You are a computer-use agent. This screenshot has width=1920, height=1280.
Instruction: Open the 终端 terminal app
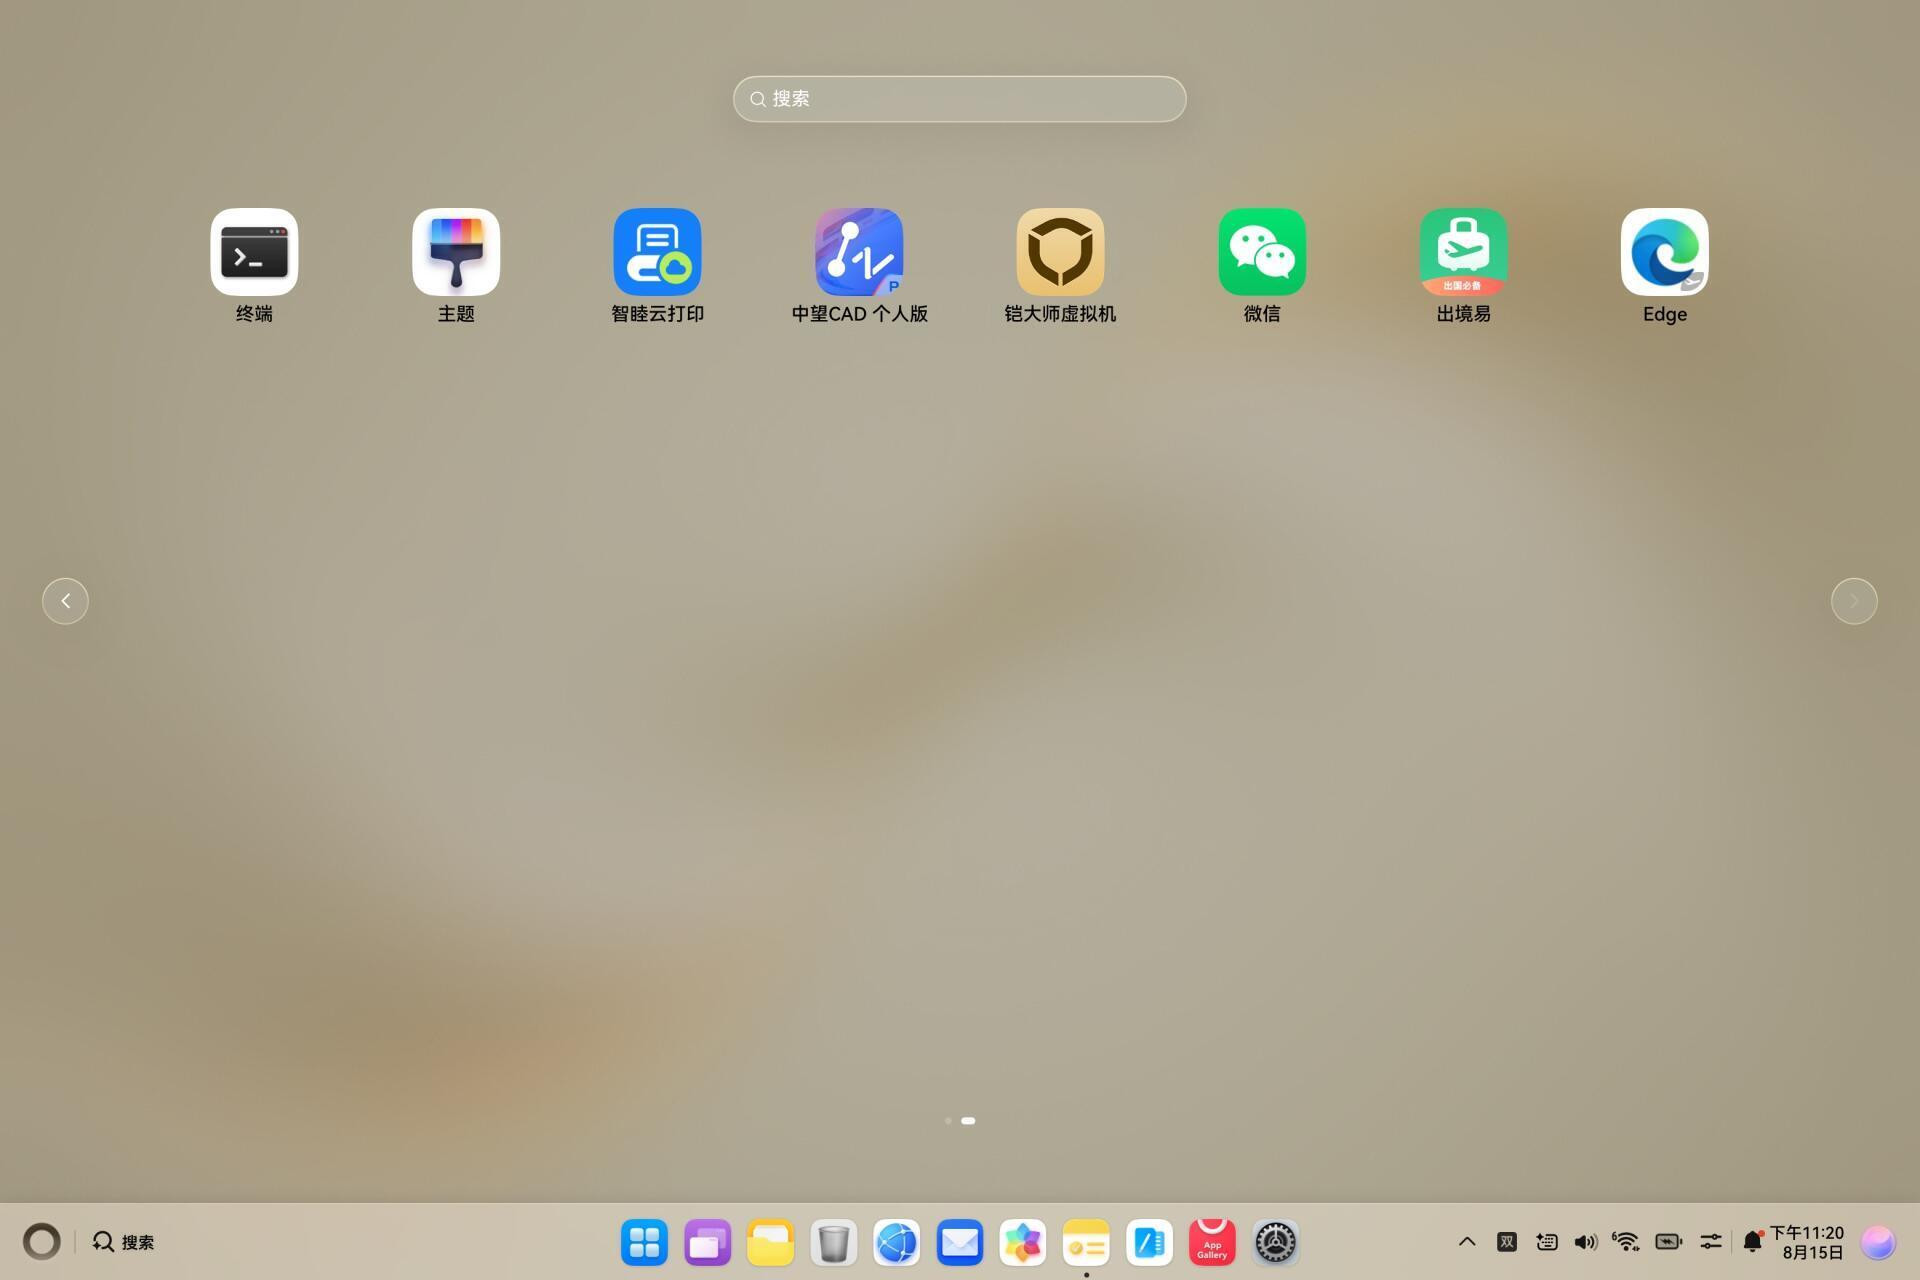click(254, 252)
